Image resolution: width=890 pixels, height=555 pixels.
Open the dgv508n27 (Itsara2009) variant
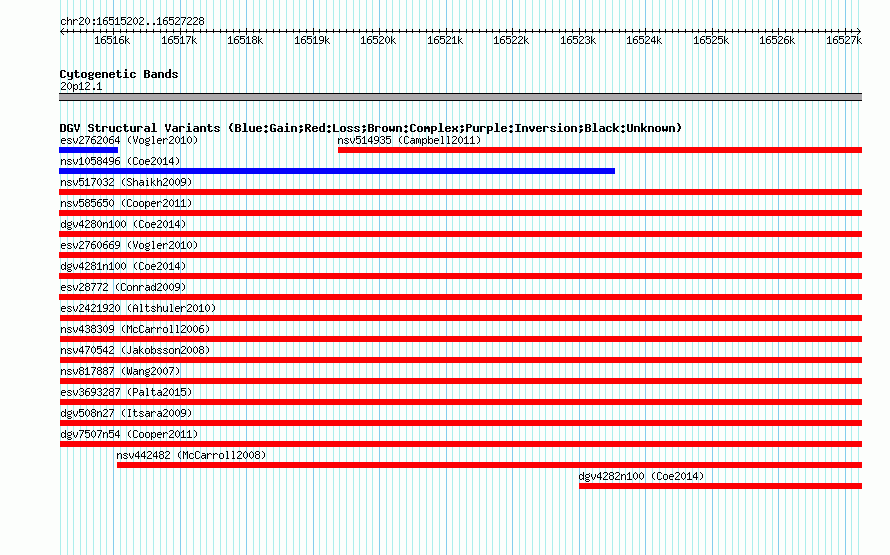pyautogui.click(x=126, y=413)
